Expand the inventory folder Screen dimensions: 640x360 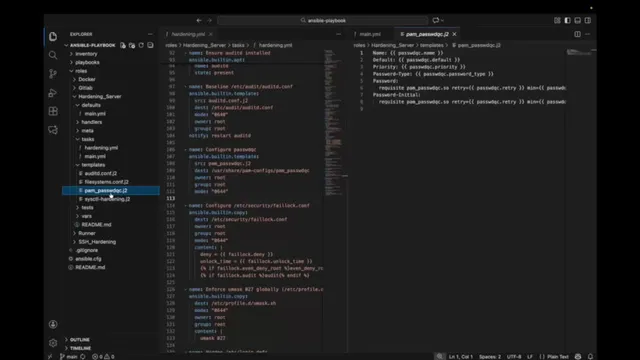point(86,54)
